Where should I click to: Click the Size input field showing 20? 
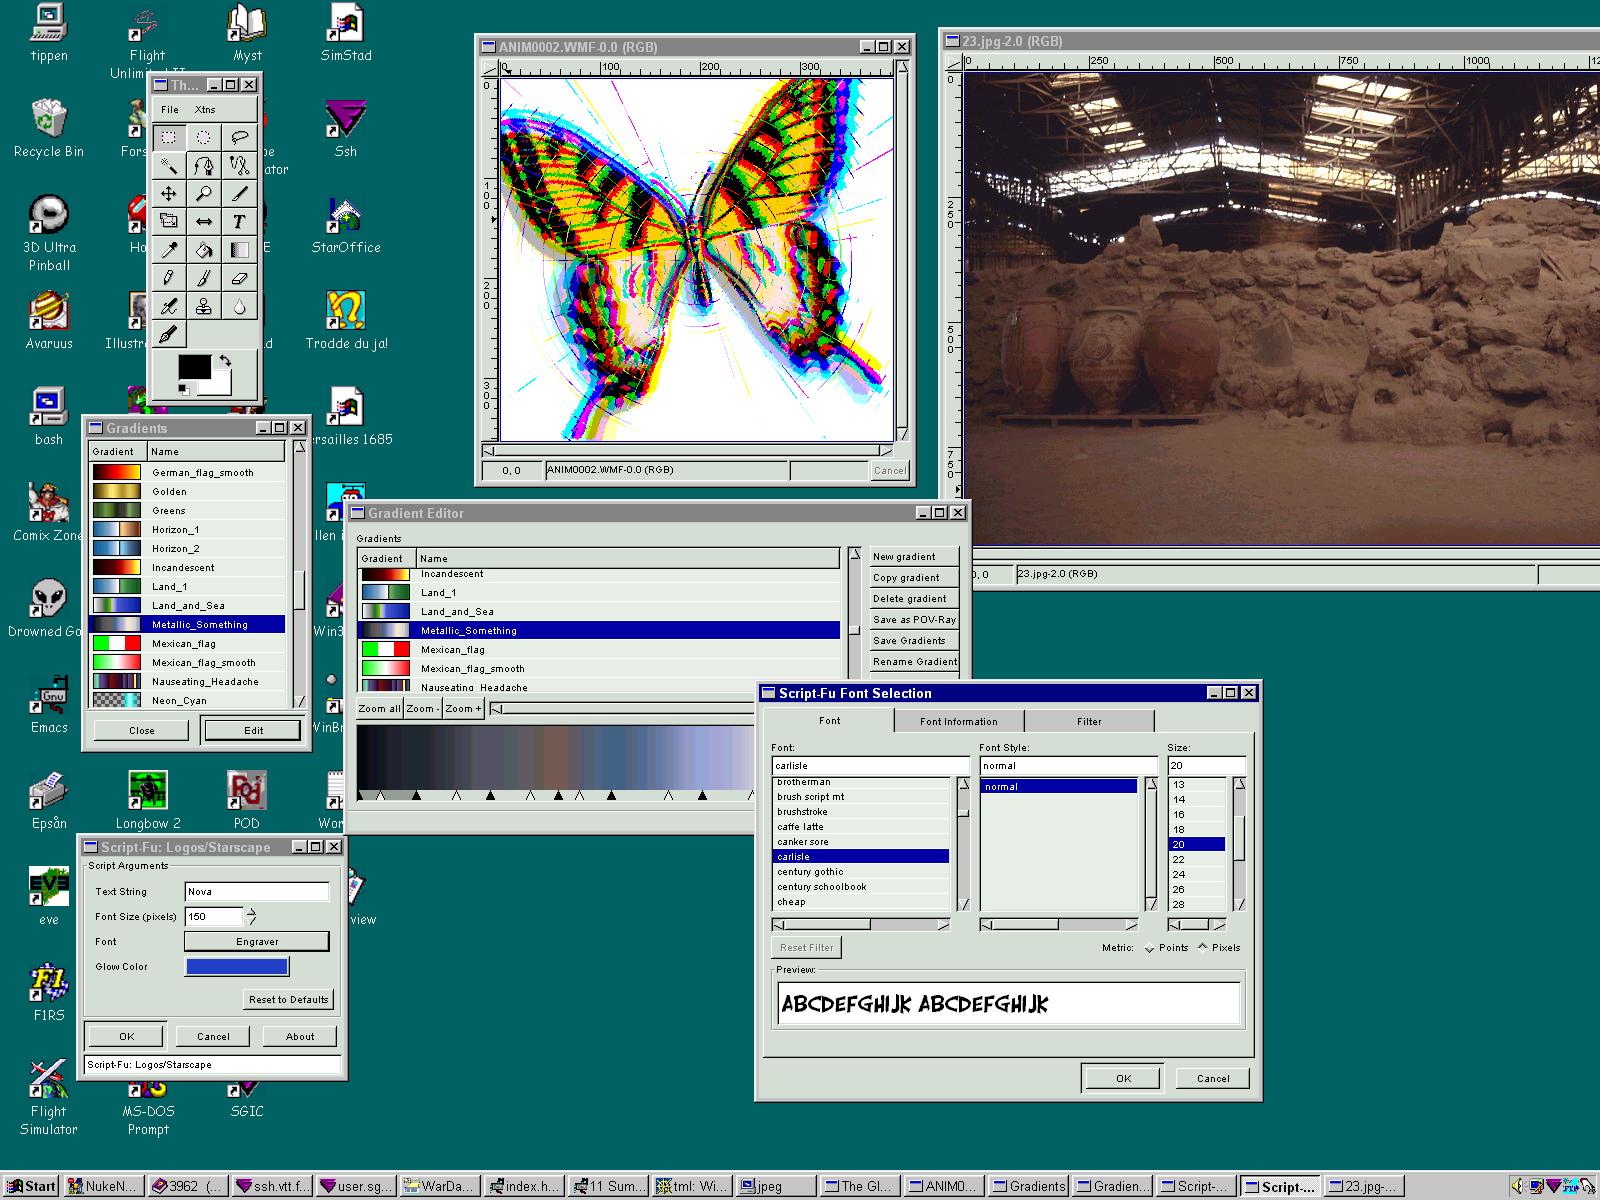point(1207,765)
